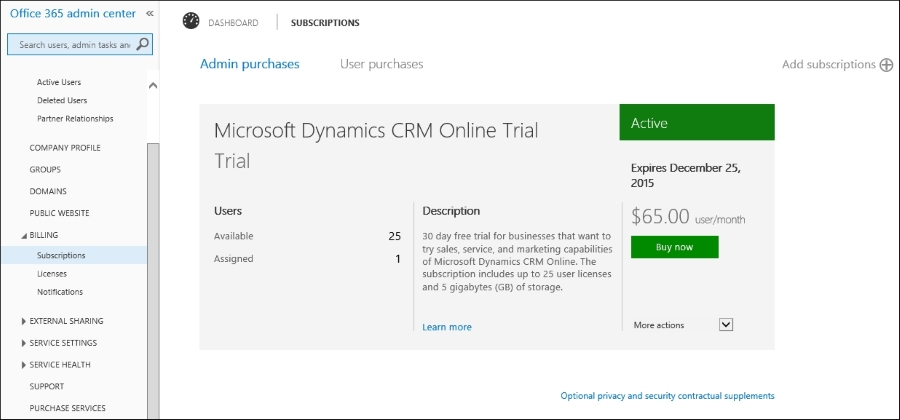This screenshot has width=900, height=420.
Task: Open the Active Users page
Action: point(59,82)
